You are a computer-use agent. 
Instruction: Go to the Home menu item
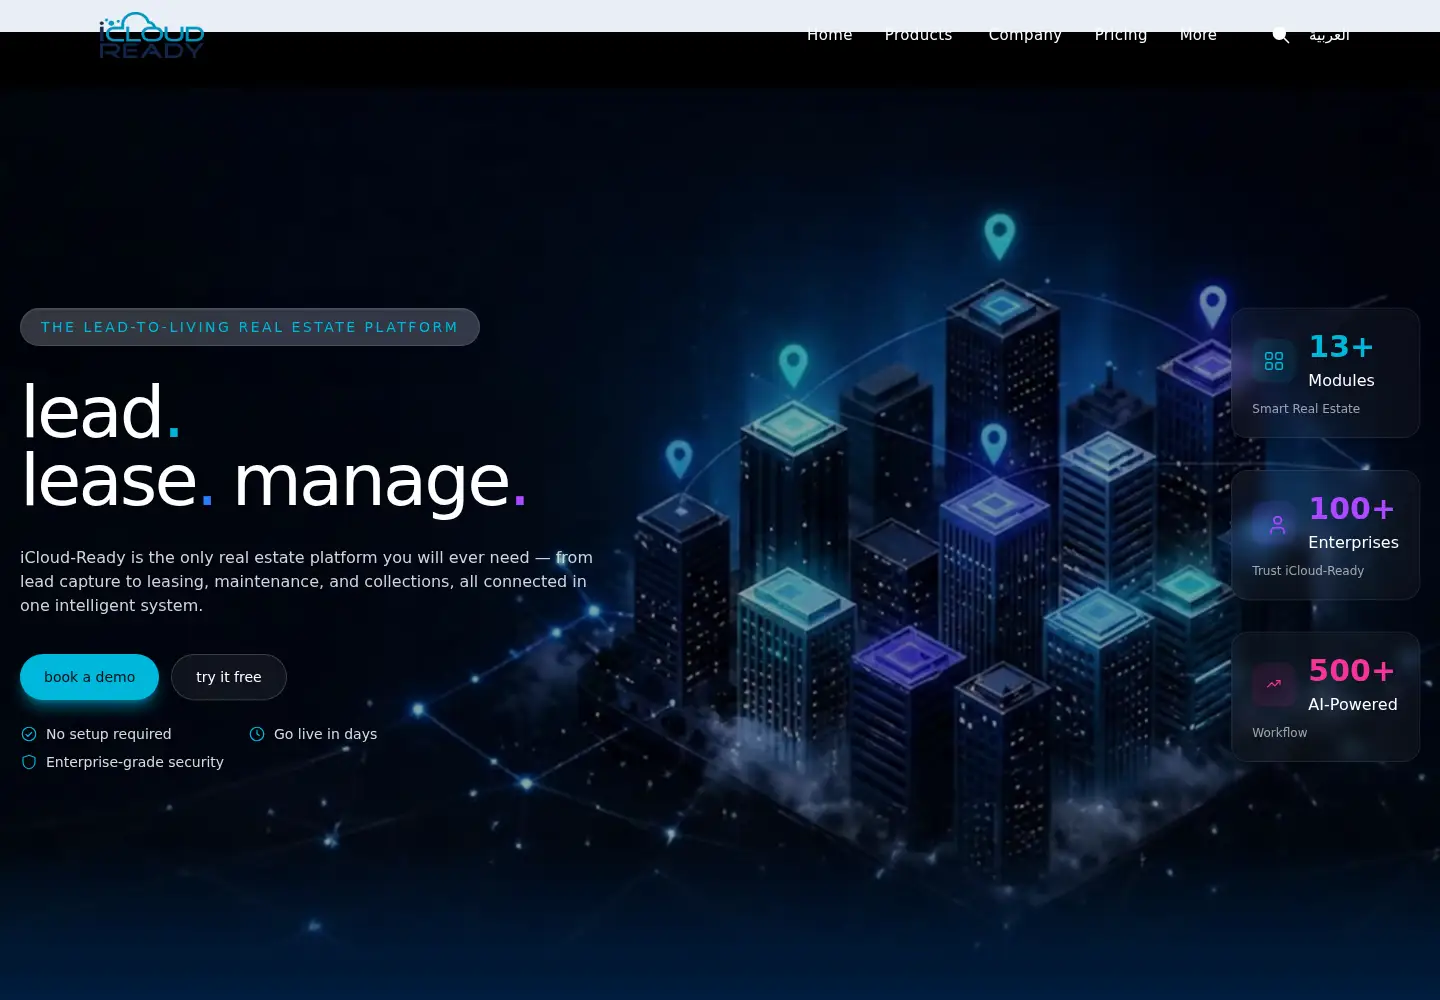click(830, 35)
